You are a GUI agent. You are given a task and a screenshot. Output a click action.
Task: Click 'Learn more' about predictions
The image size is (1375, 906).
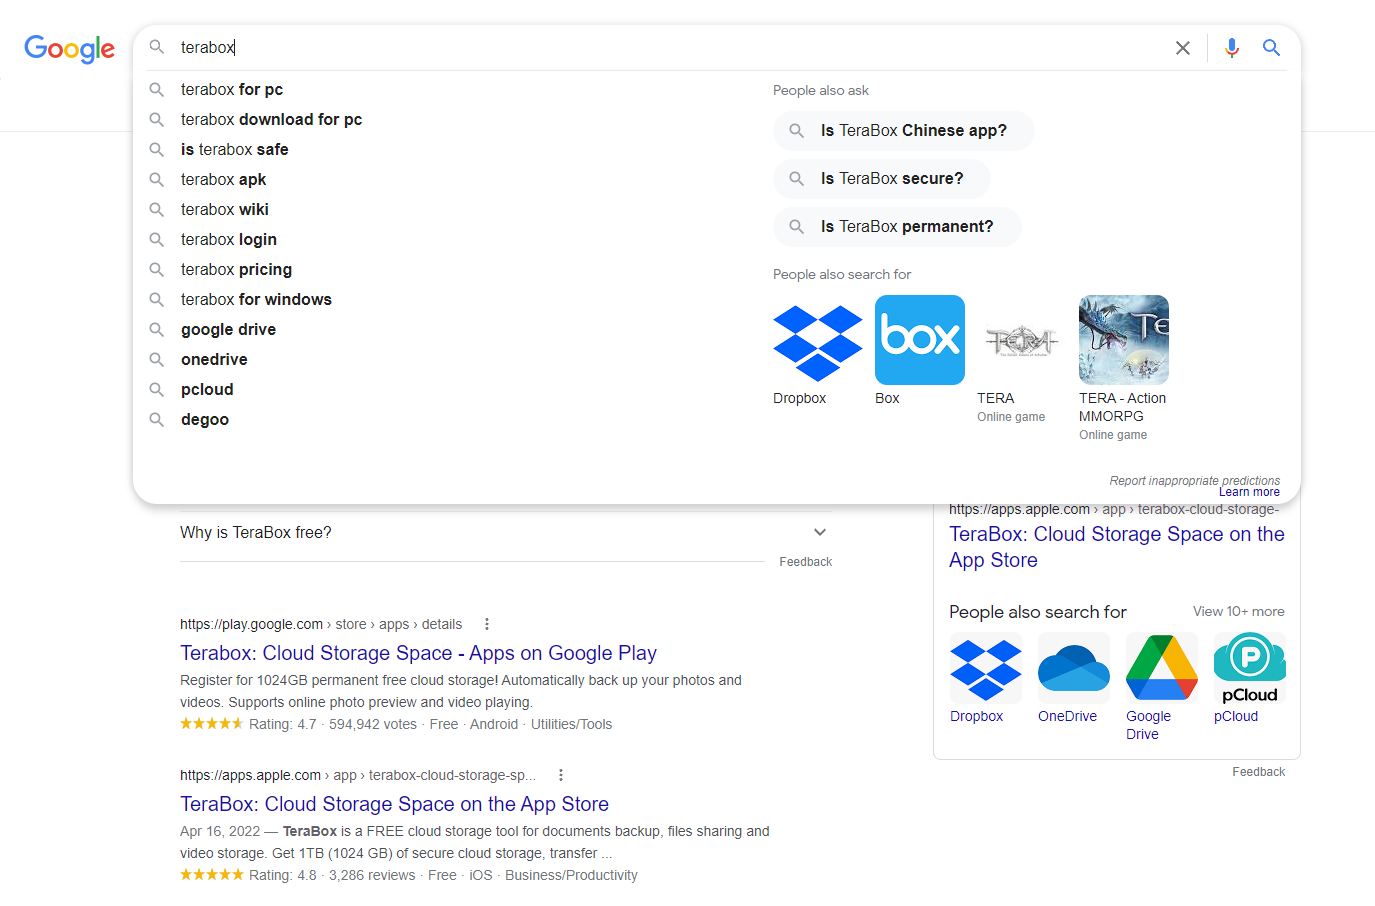[1249, 492]
